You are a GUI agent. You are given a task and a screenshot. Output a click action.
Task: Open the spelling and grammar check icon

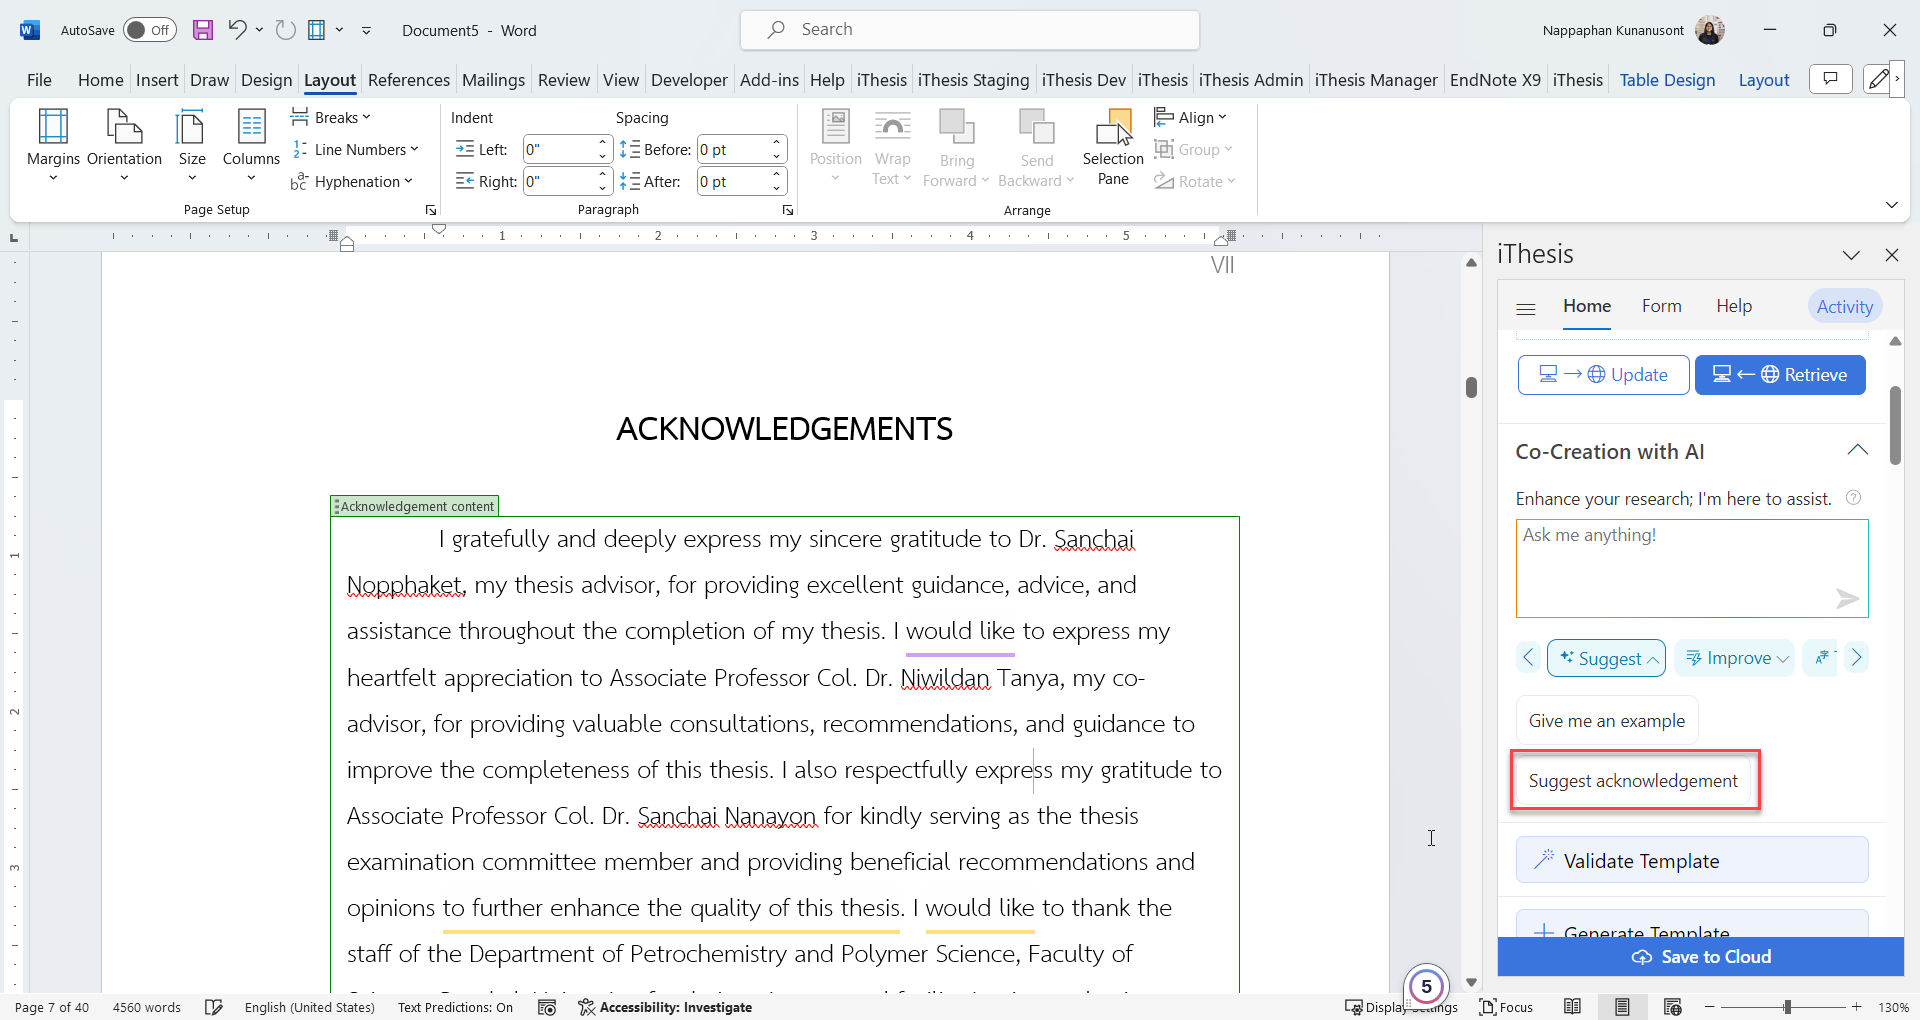pyautogui.click(x=214, y=1007)
